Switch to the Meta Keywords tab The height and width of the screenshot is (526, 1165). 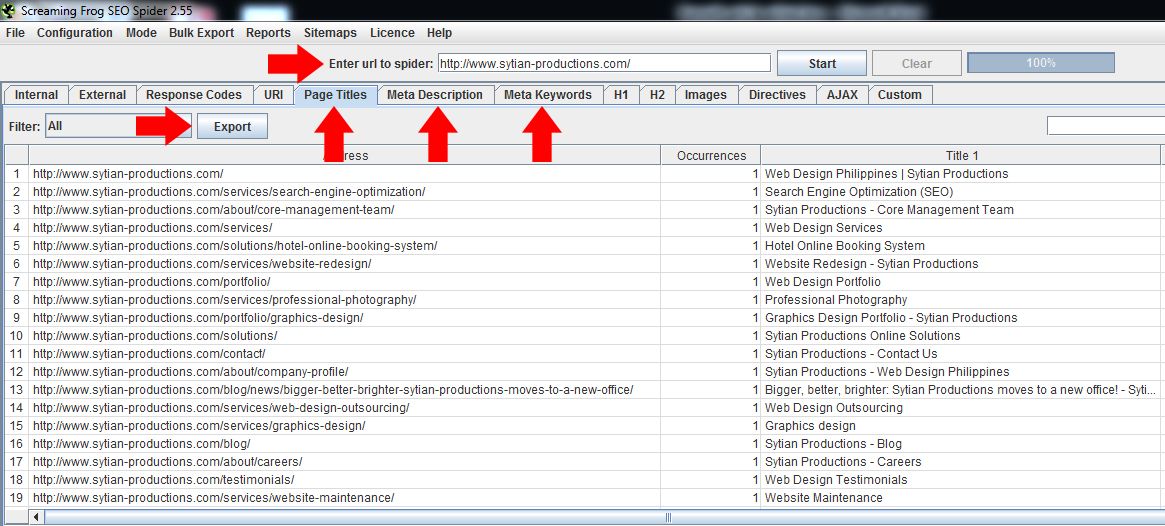(x=548, y=95)
